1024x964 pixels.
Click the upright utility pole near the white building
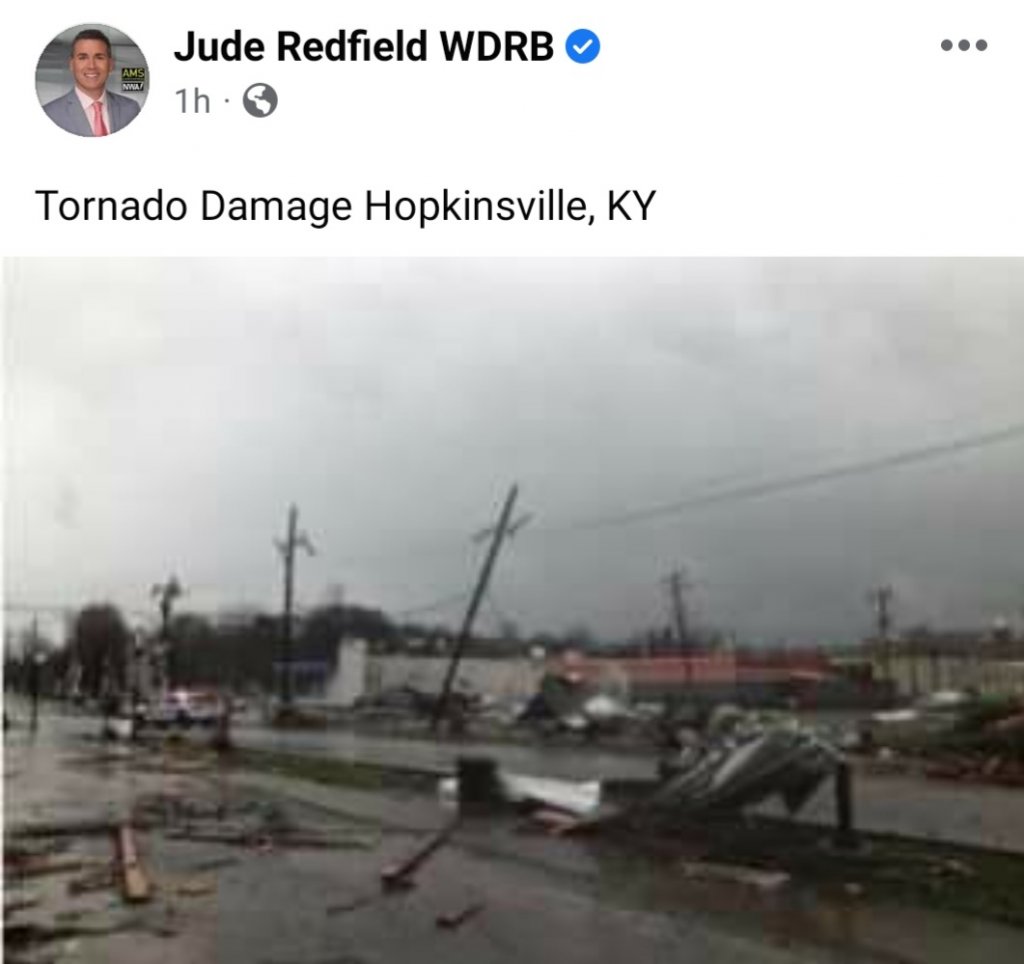tap(289, 607)
